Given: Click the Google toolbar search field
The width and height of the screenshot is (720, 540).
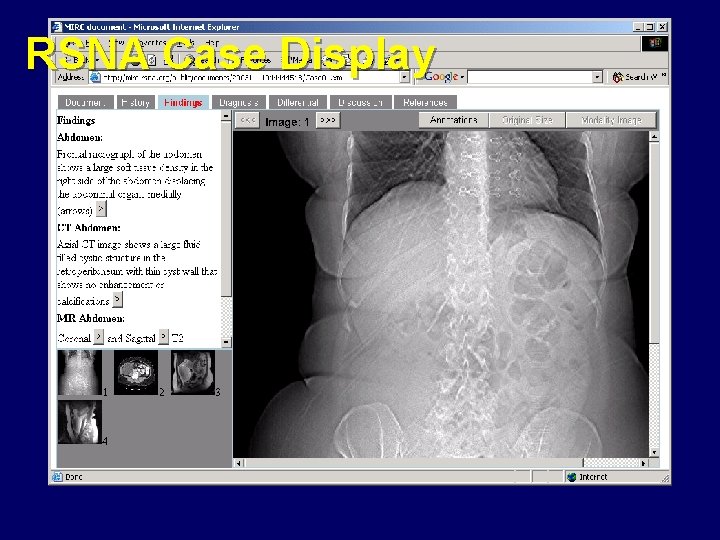Looking at the screenshot, I should pos(530,77).
